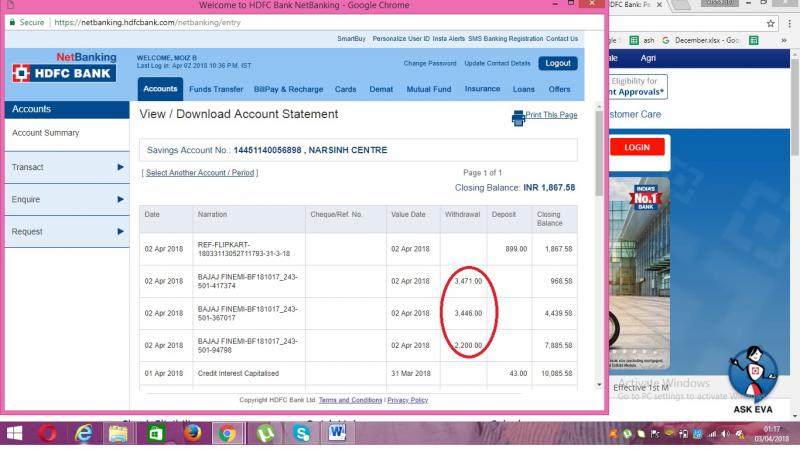Click the network signal icon in system tray
Screen dimensions: 800x449
point(712,434)
